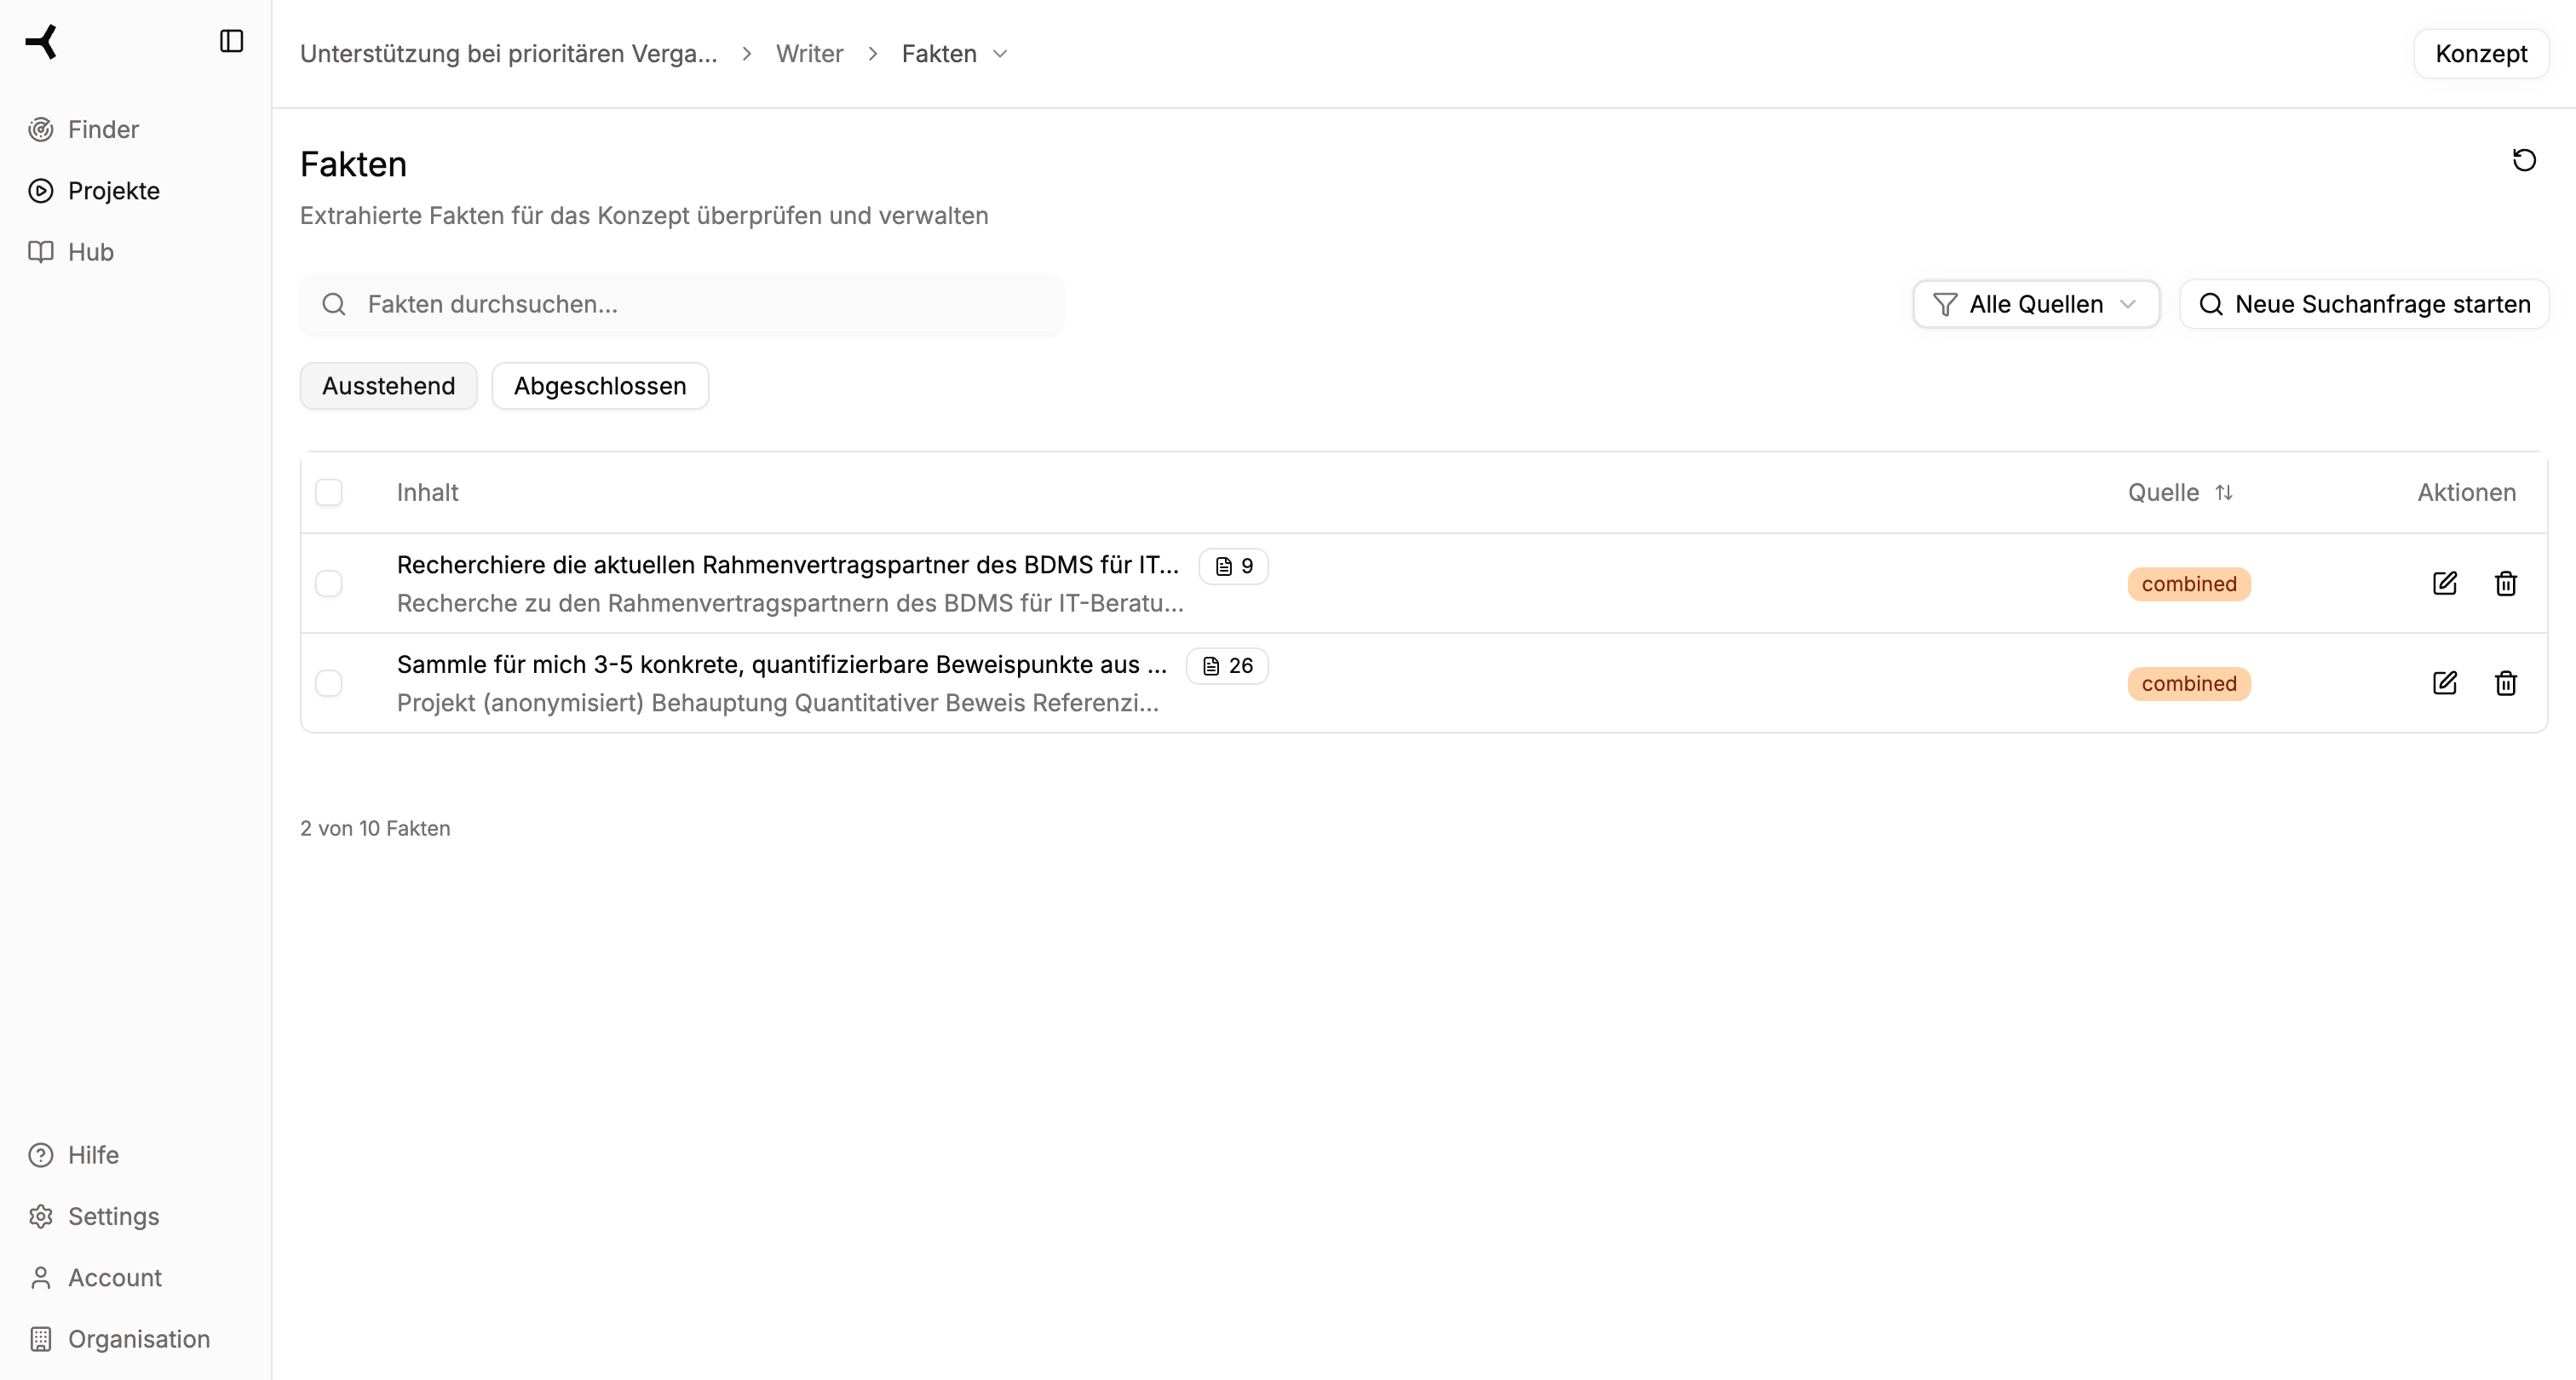Check the Rahmenvertragspartner fact checkbox
Image resolution: width=2576 pixels, height=1380 pixels.
pyautogui.click(x=329, y=583)
